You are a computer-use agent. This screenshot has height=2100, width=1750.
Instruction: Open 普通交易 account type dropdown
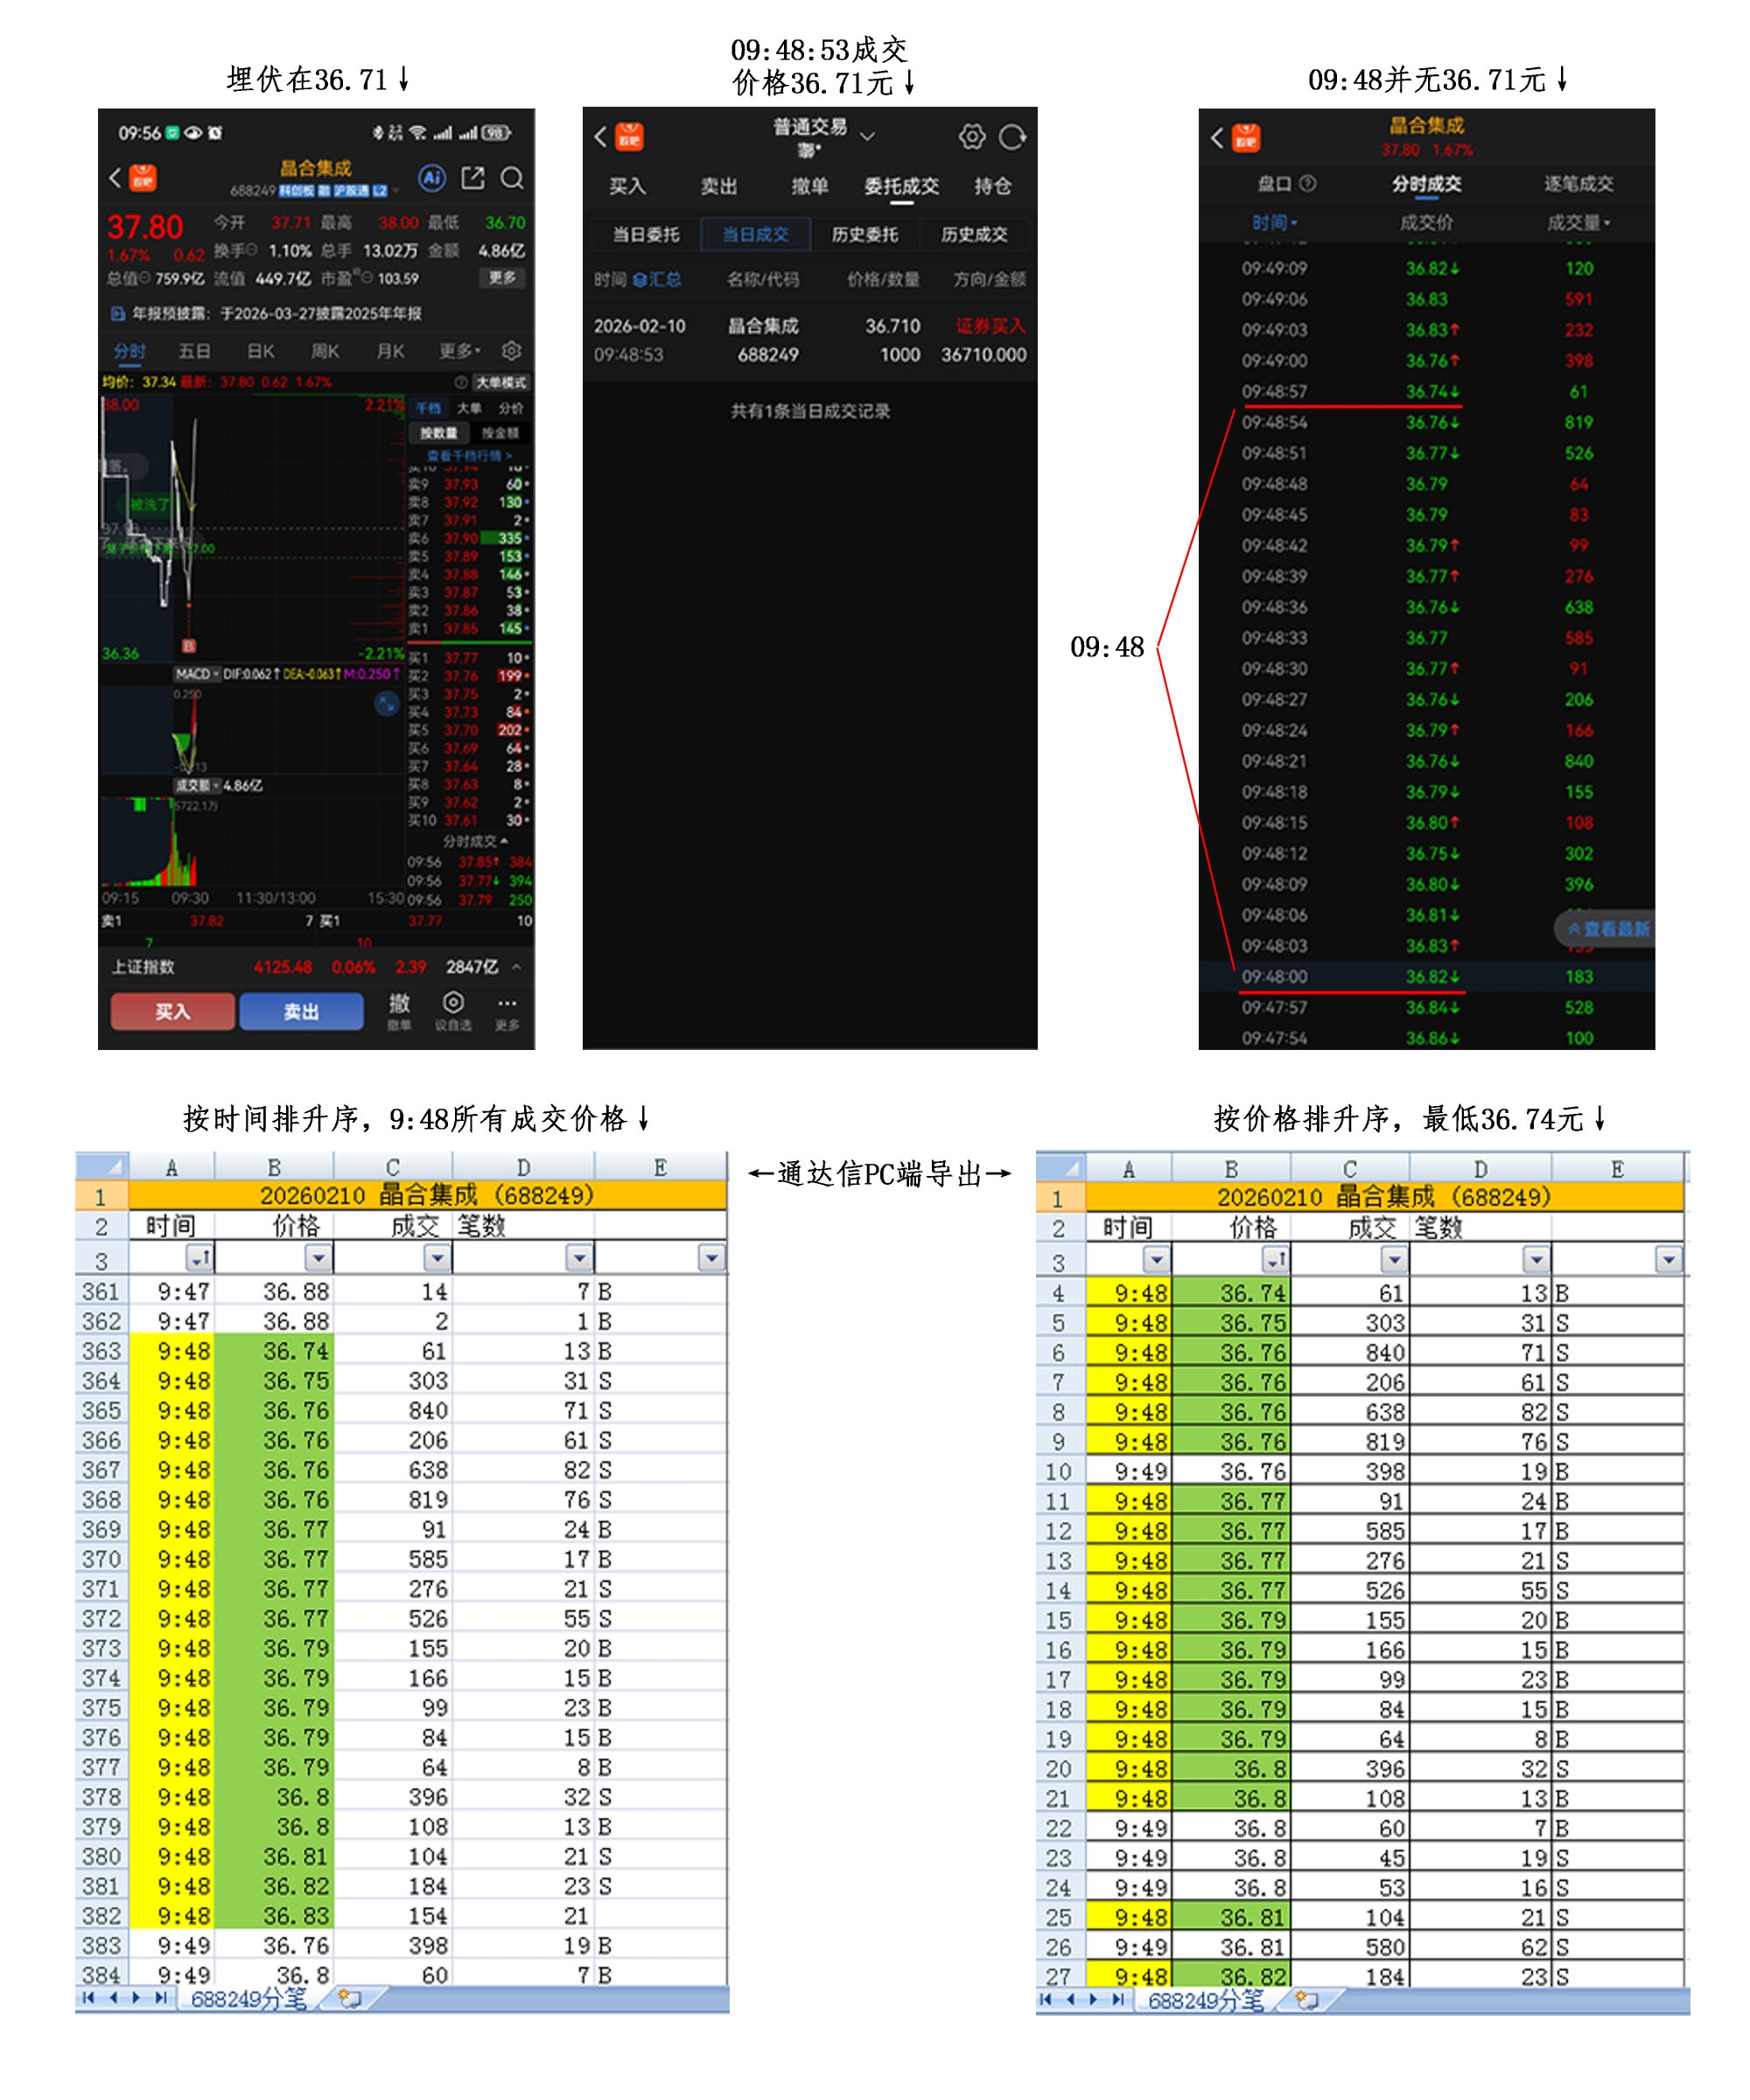coord(867,135)
